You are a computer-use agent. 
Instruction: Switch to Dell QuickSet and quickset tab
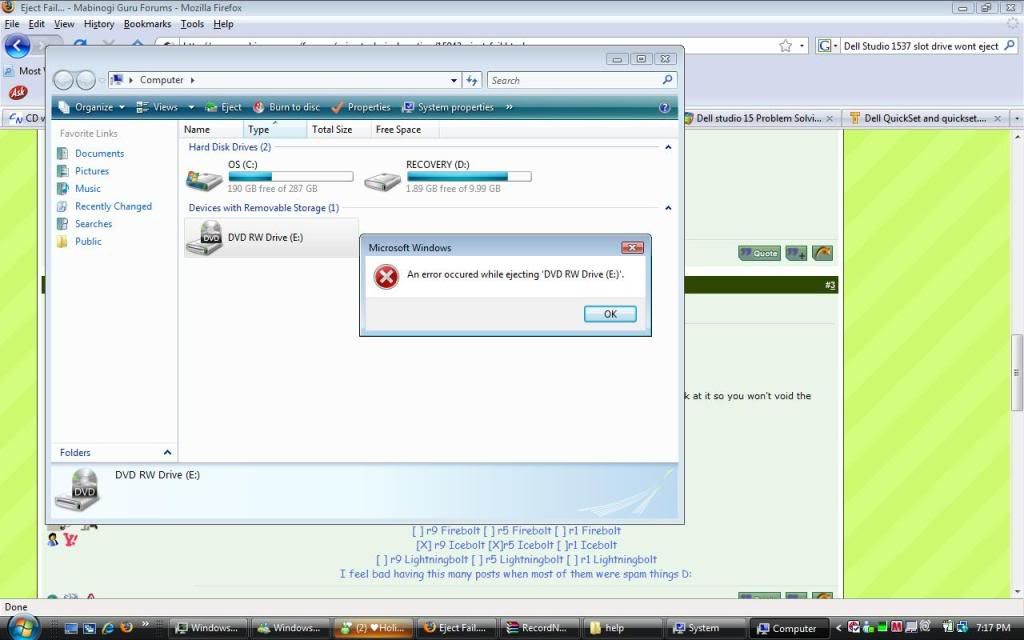[x=924, y=118]
